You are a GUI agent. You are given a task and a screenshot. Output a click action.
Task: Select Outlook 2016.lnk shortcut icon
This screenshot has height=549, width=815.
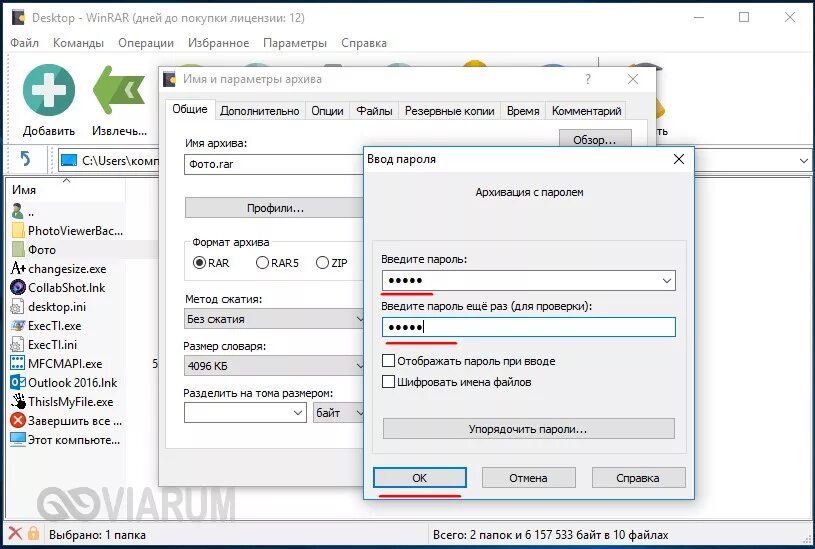pos(18,383)
